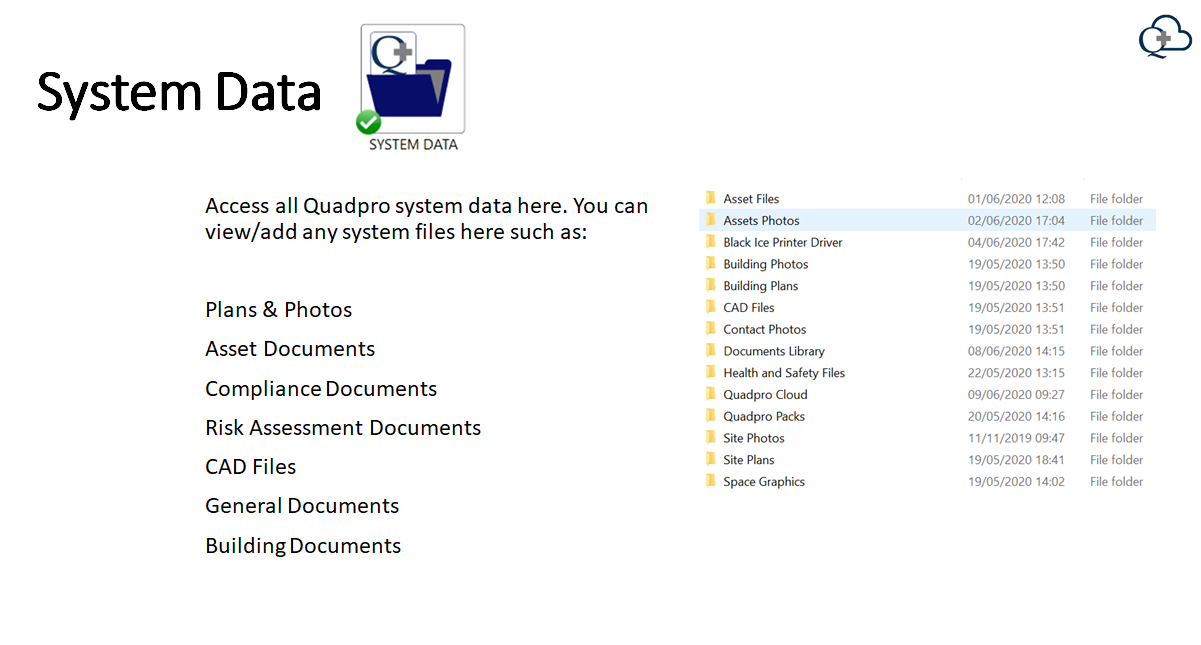Click the date 04/06/2020 17:42
The height and width of the screenshot is (645, 1201).
pos(1016,243)
